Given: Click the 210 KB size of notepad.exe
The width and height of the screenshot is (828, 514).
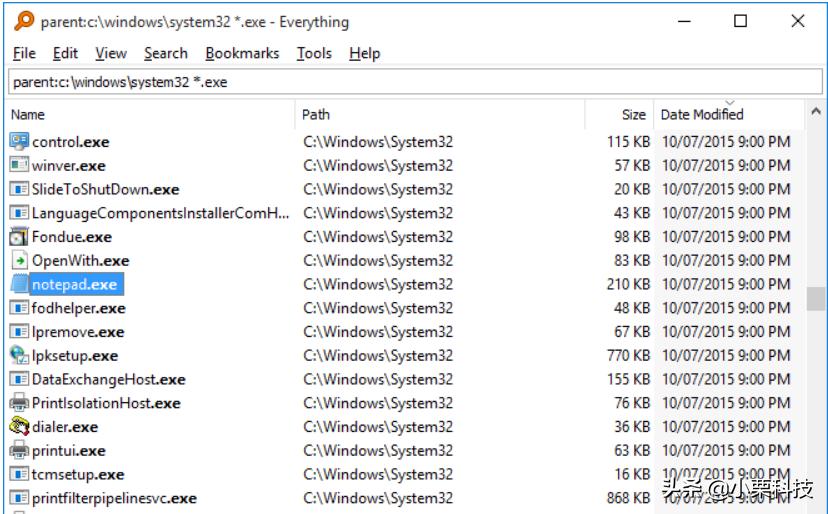Looking at the screenshot, I should pyautogui.click(x=628, y=284).
